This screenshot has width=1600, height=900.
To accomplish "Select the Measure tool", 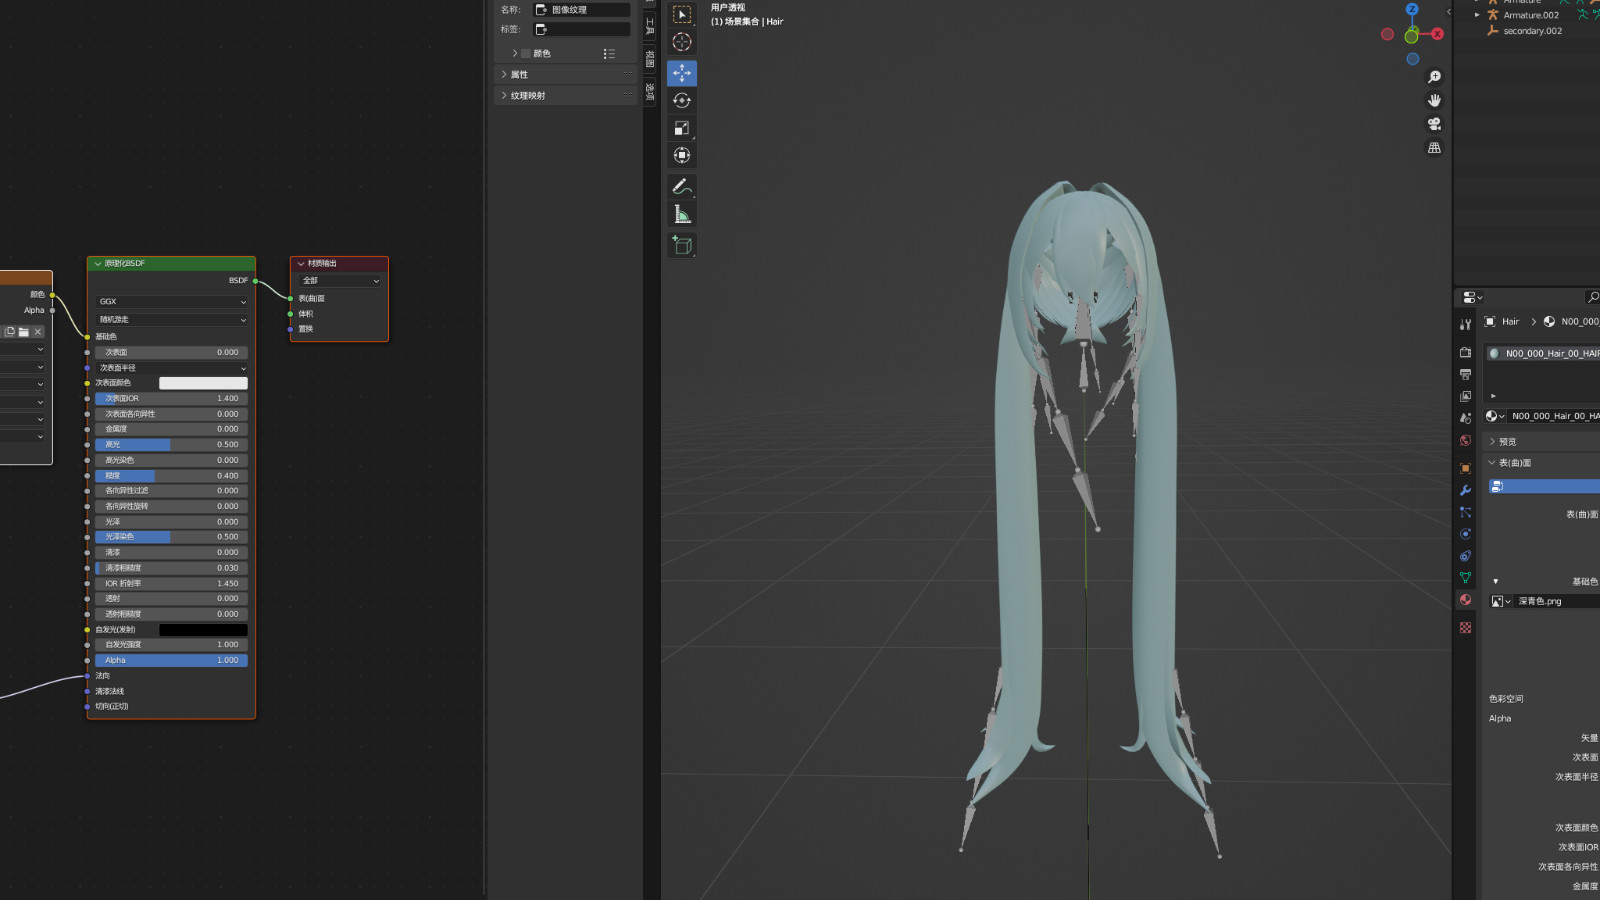I will click(682, 214).
